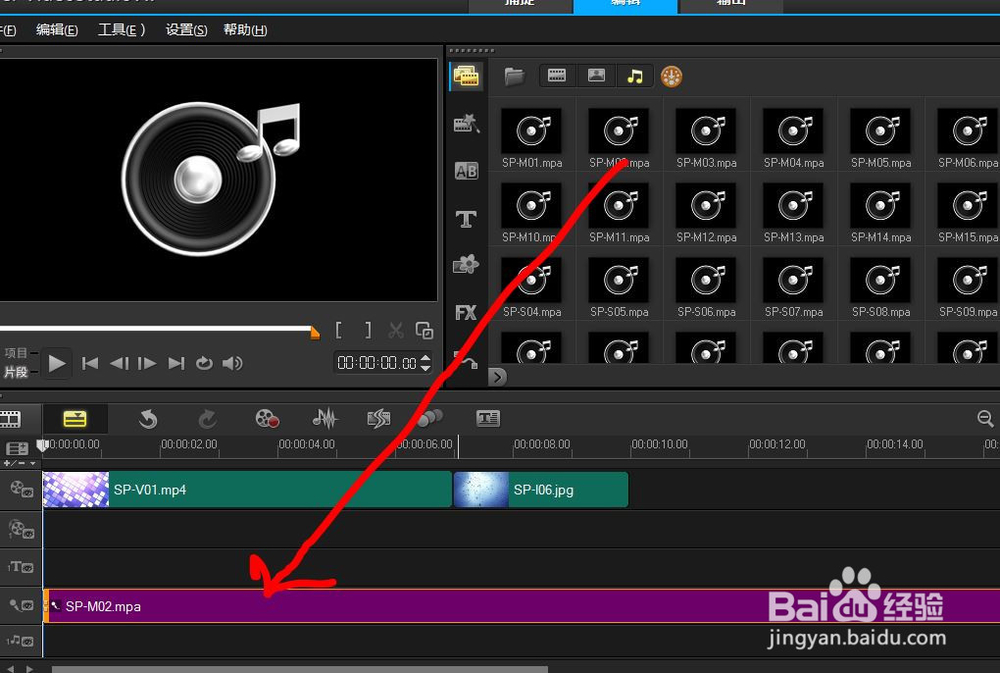
Task: Open the 工具 menu
Action: point(121,30)
